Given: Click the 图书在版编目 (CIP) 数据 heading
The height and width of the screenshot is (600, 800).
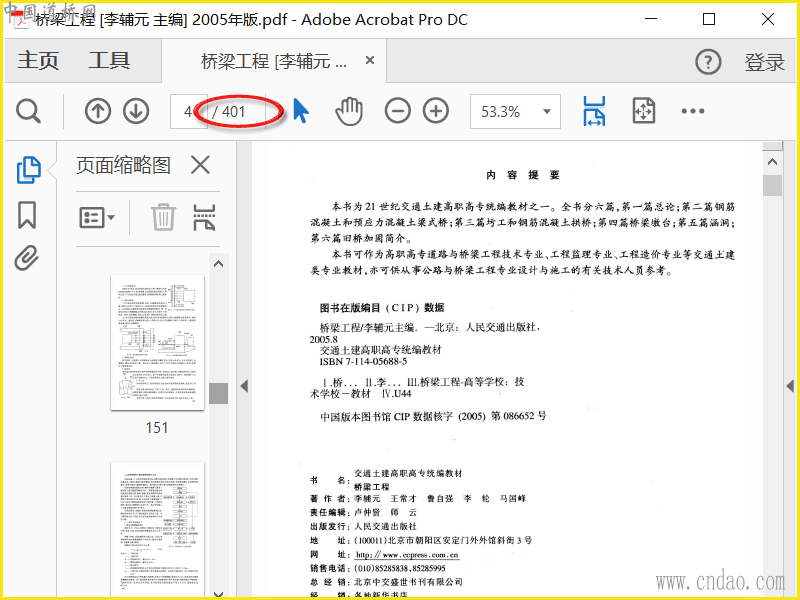Looking at the screenshot, I should 382,308.
